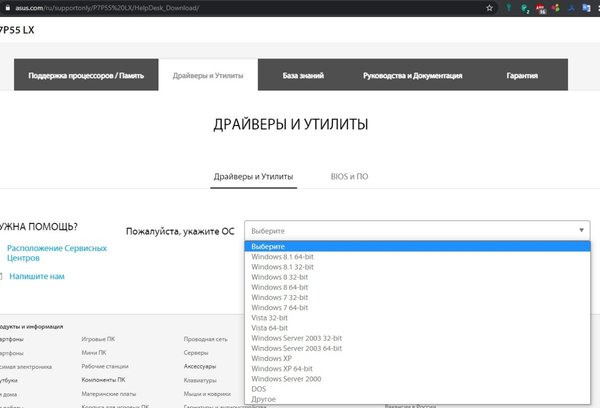Choose Windows 8 64-bit option
The width and height of the screenshot is (600, 408).
pos(417,287)
